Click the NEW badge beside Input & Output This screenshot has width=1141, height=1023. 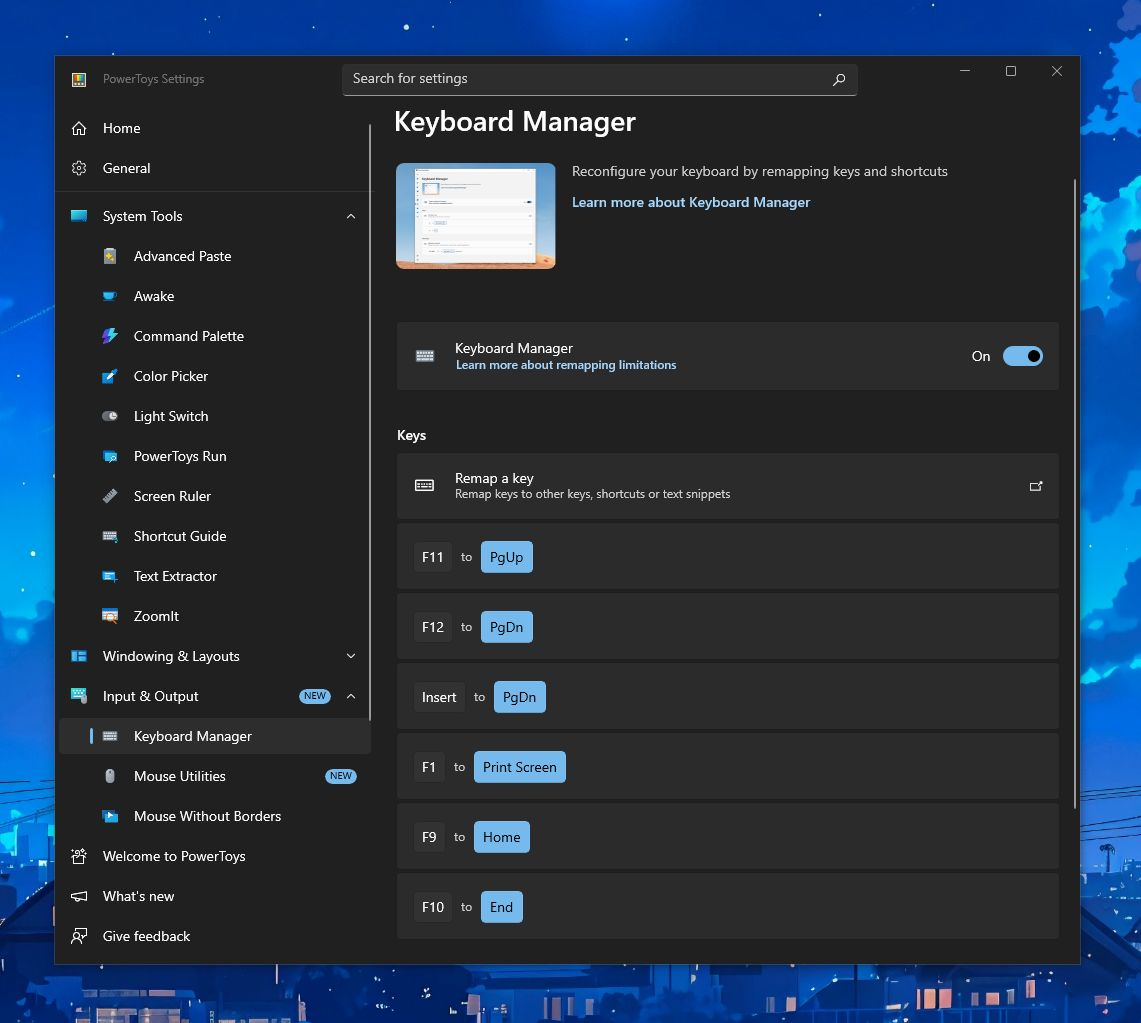click(314, 696)
